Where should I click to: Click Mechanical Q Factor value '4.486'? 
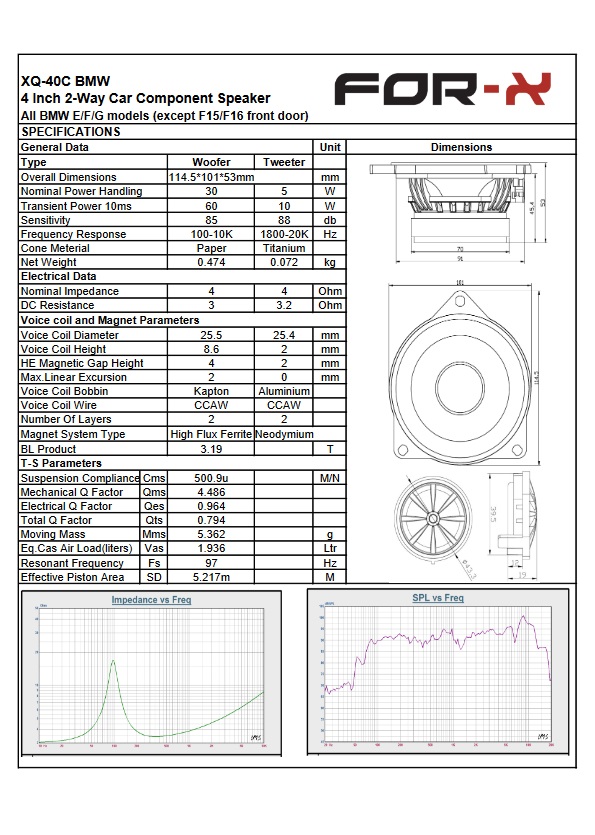pyautogui.click(x=211, y=492)
